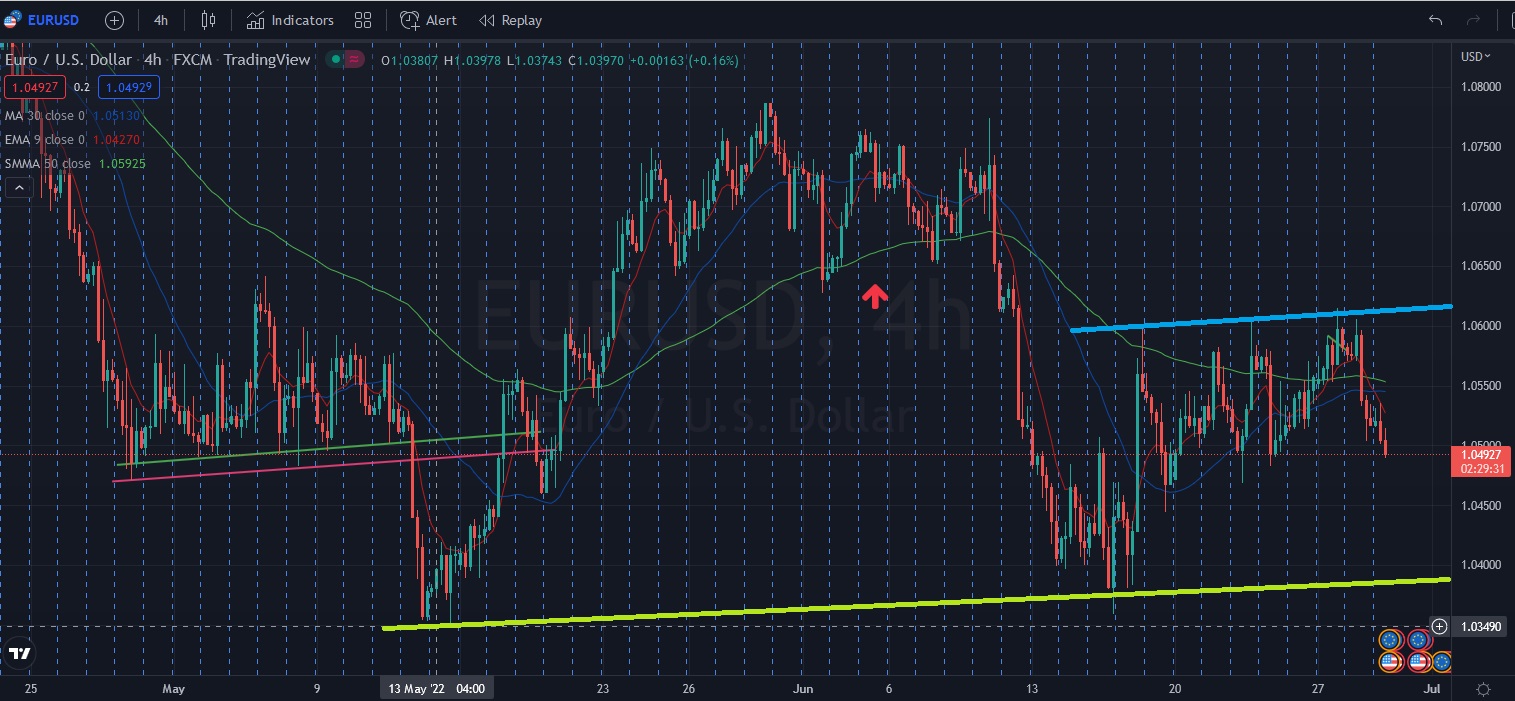This screenshot has width=1515, height=701.
Task: Click the Alert button
Action: pyautogui.click(x=428, y=20)
